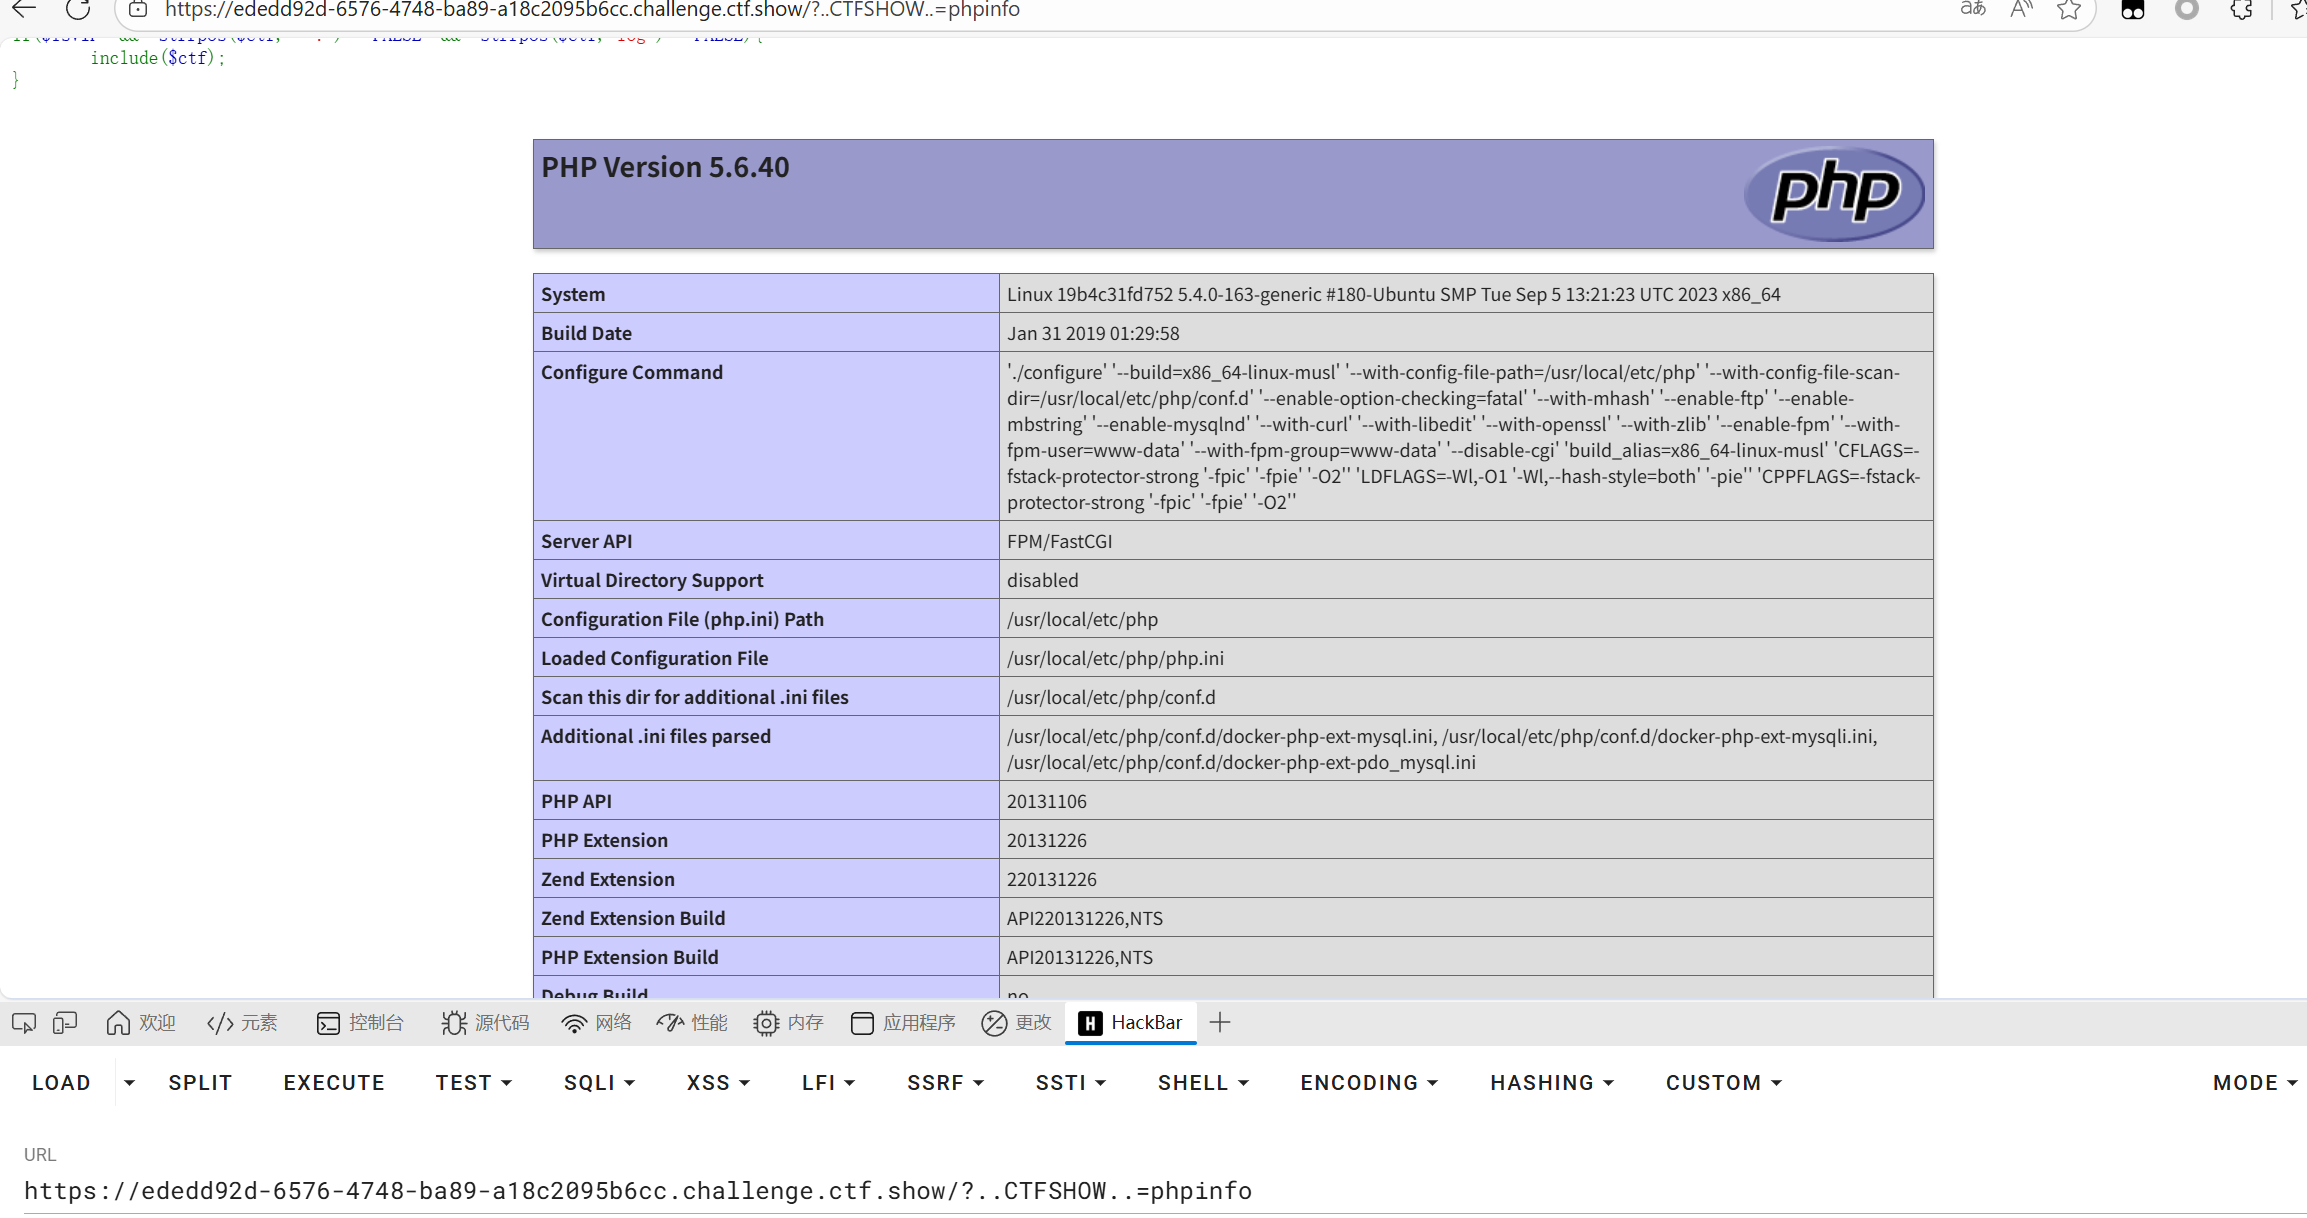Click the read aloud icon in address bar
This screenshot has width=2307, height=1218.
(x=2021, y=10)
